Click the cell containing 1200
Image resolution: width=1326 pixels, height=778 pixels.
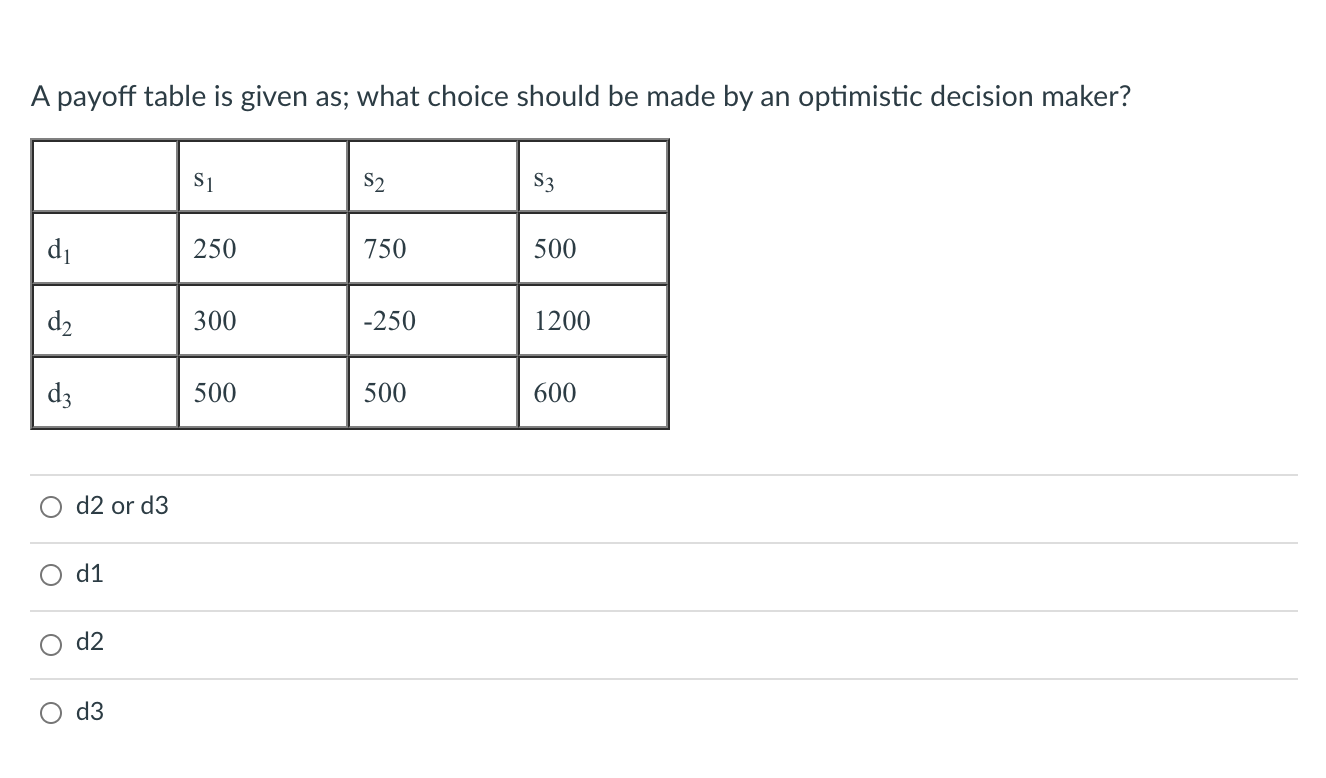[x=592, y=320]
